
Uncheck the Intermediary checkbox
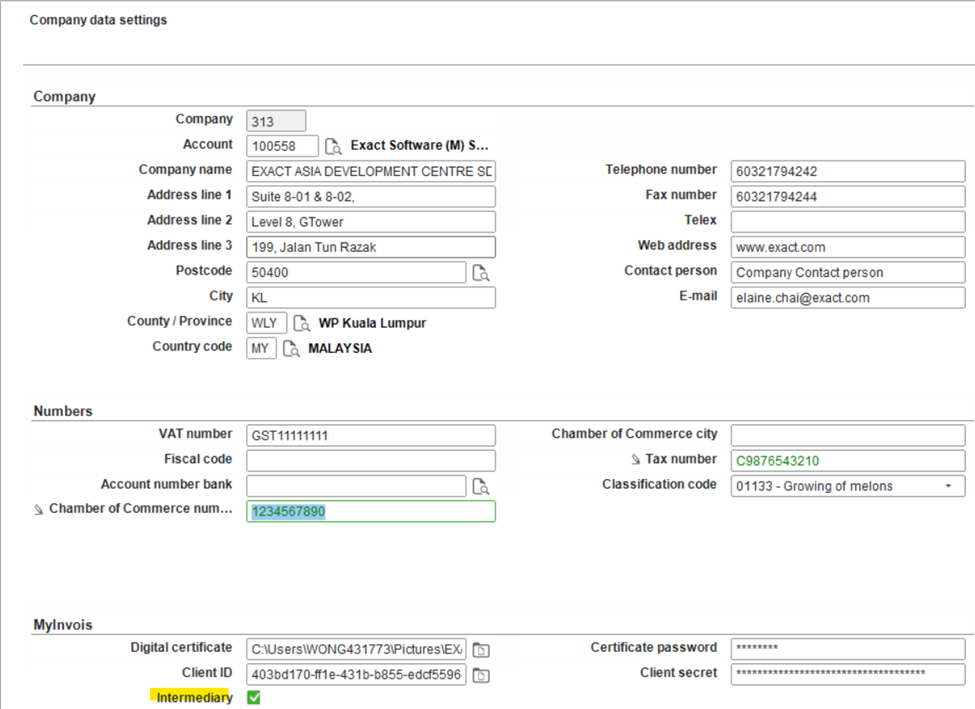pyautogui.click(x=253, y=697)
